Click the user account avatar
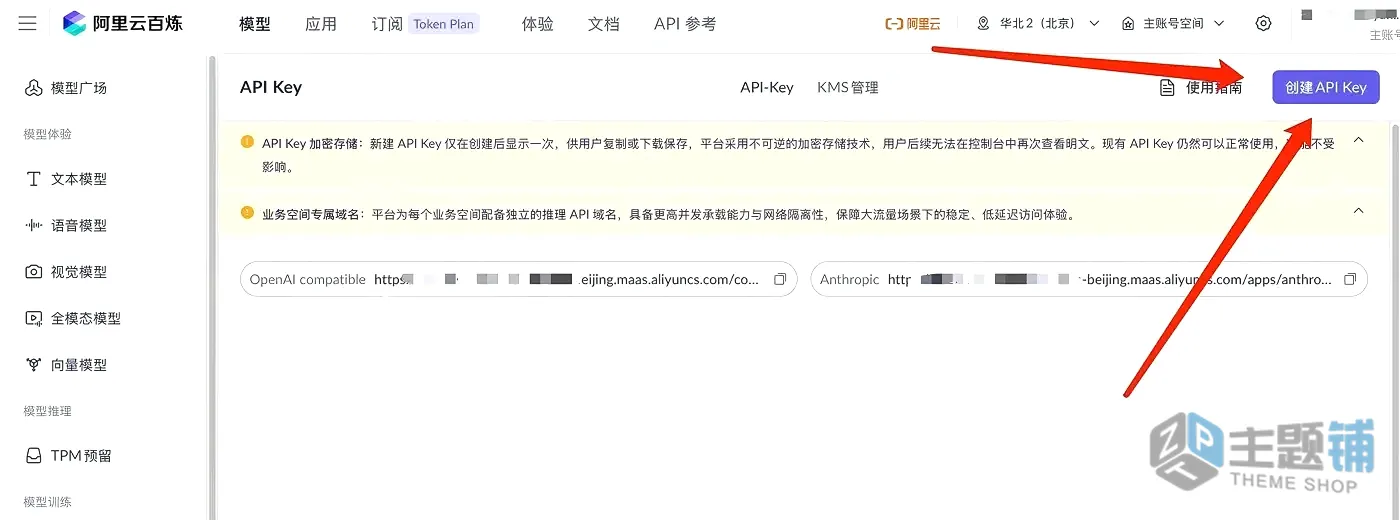Image resolution: width=1400 pixels, height=520 pixels. 1308,15
